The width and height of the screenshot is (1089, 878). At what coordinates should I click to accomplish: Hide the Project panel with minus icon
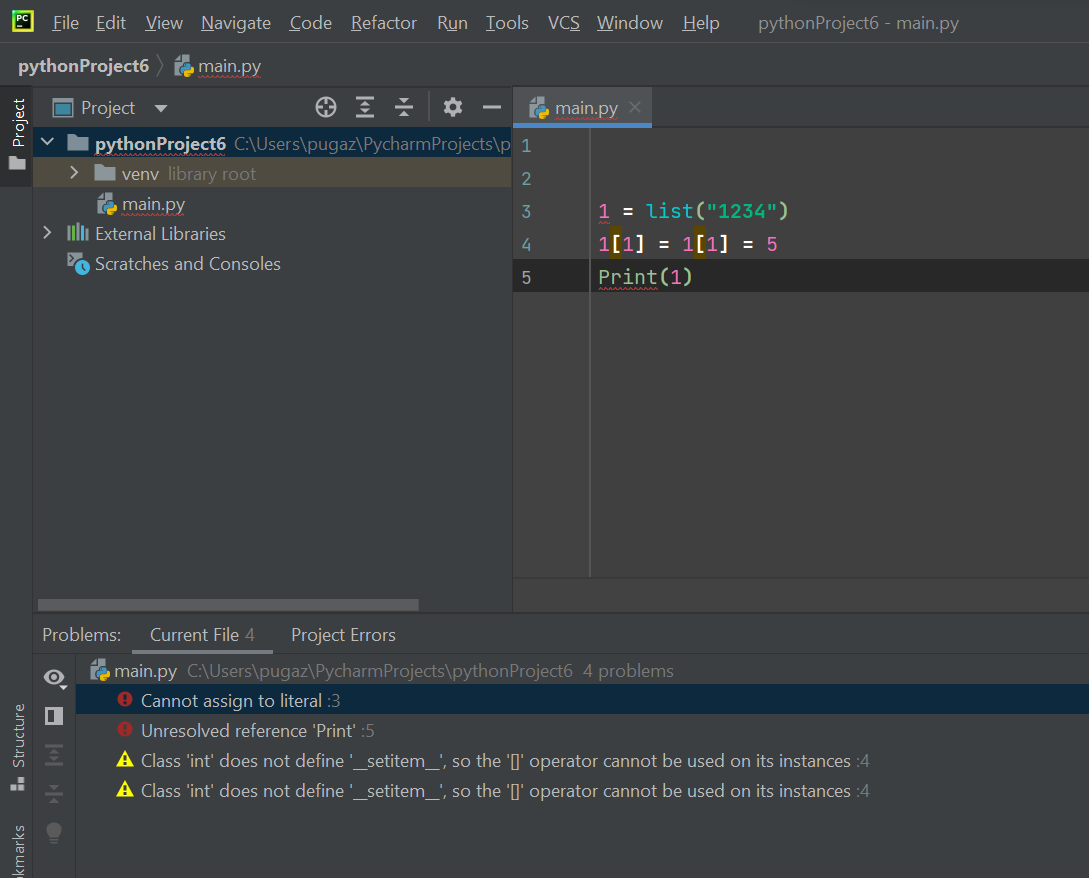pyautogui.click(x=492, y=107)
